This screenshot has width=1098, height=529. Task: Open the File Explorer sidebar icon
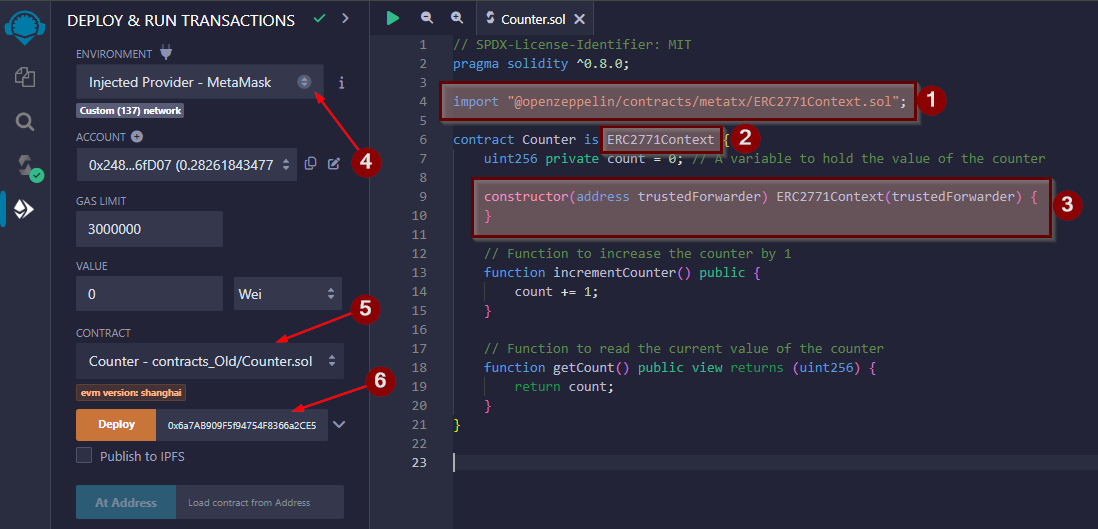pyautogui.click(x=25, y=77)
